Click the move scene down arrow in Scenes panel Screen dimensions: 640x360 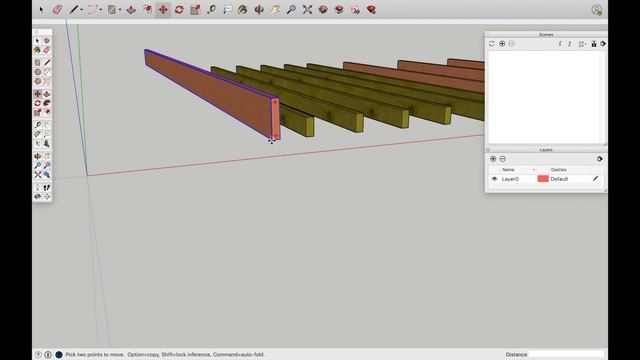pos(570,44)
